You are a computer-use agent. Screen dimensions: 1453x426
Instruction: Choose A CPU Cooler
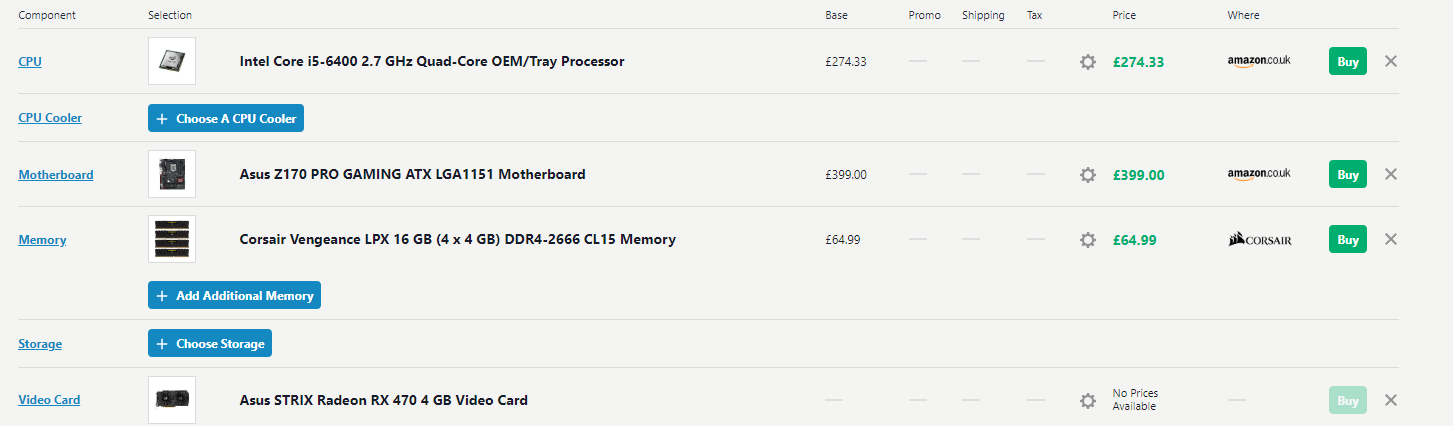pyautogui.click(x=226, y=118)
